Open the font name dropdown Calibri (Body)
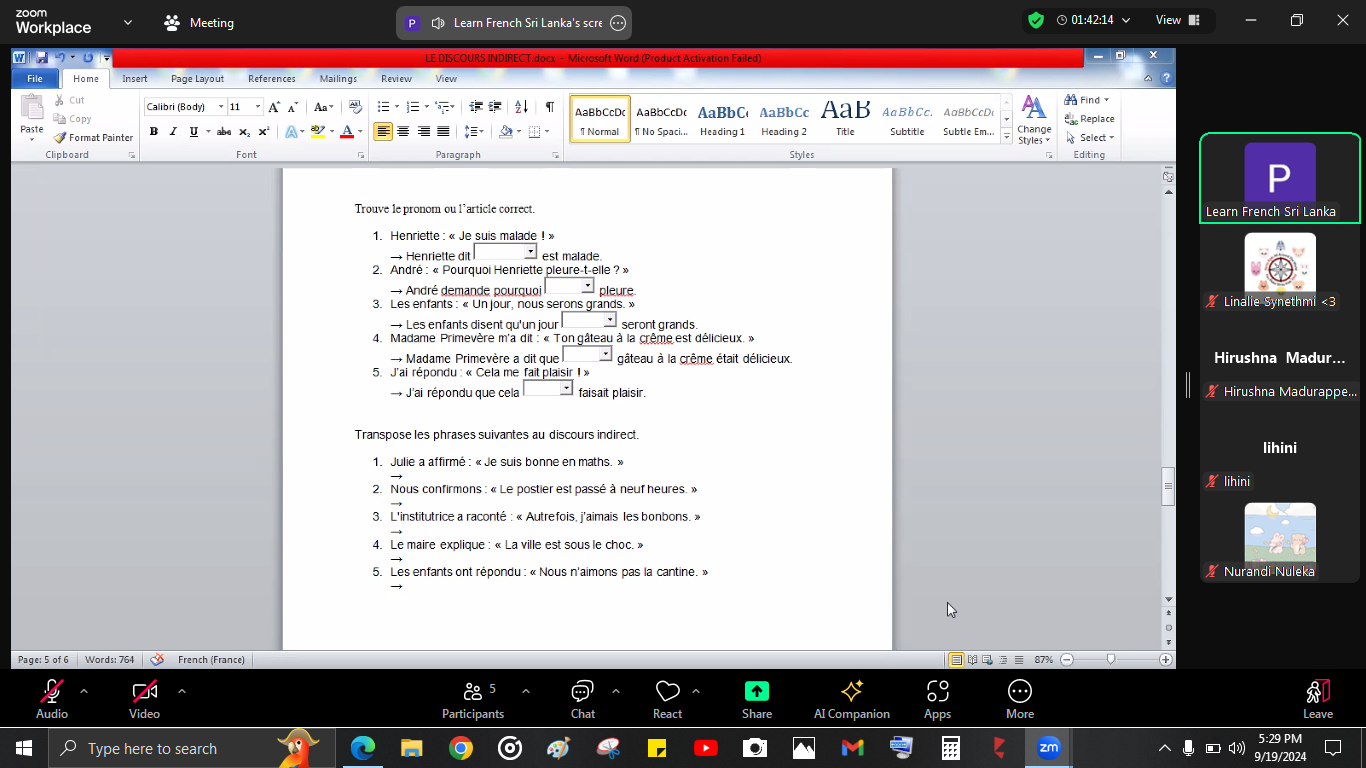Screen dimensions: 1366x768 [x=220, y=107]
